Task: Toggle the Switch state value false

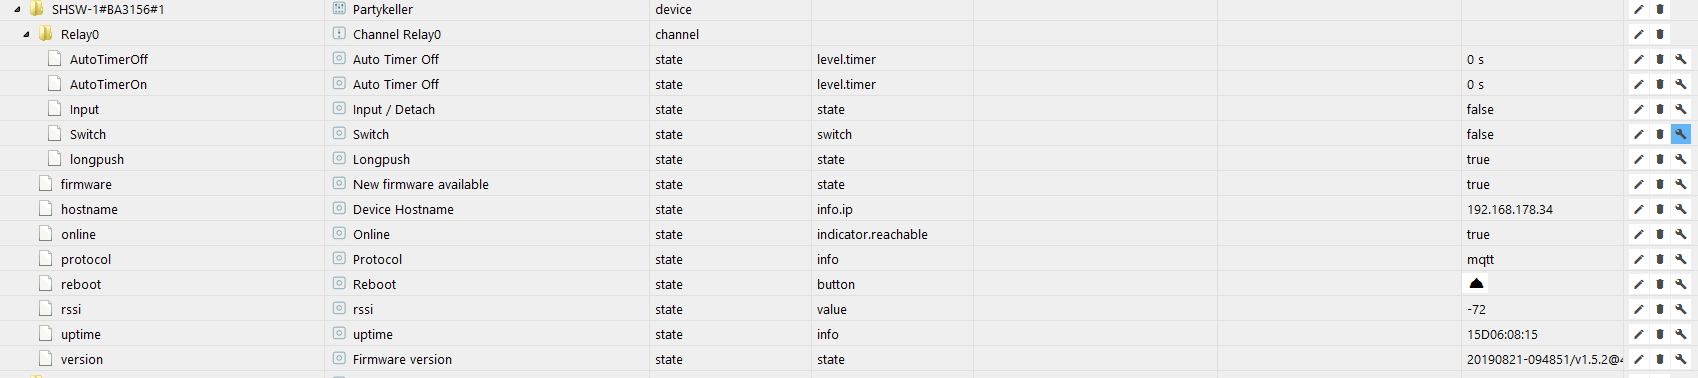Action: tap(1480, 134)
